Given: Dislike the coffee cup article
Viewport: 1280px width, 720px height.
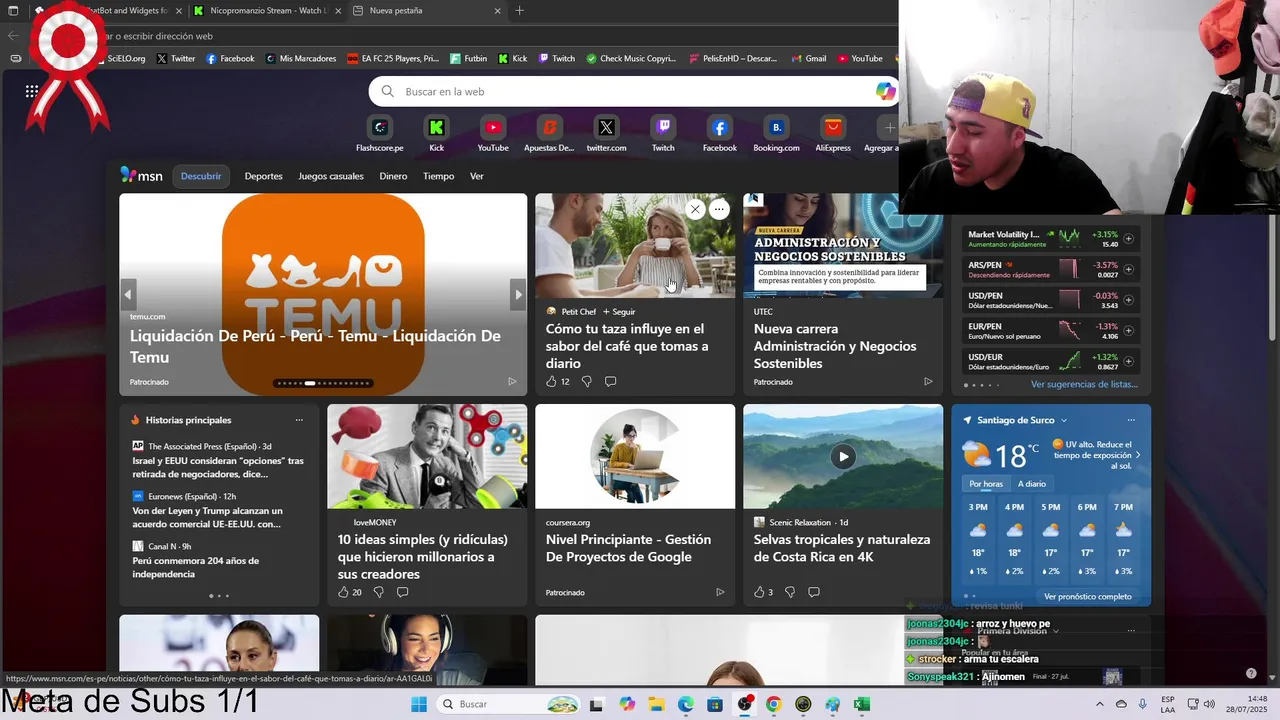Looking at the screenshot, I should (x=587, y=381).
